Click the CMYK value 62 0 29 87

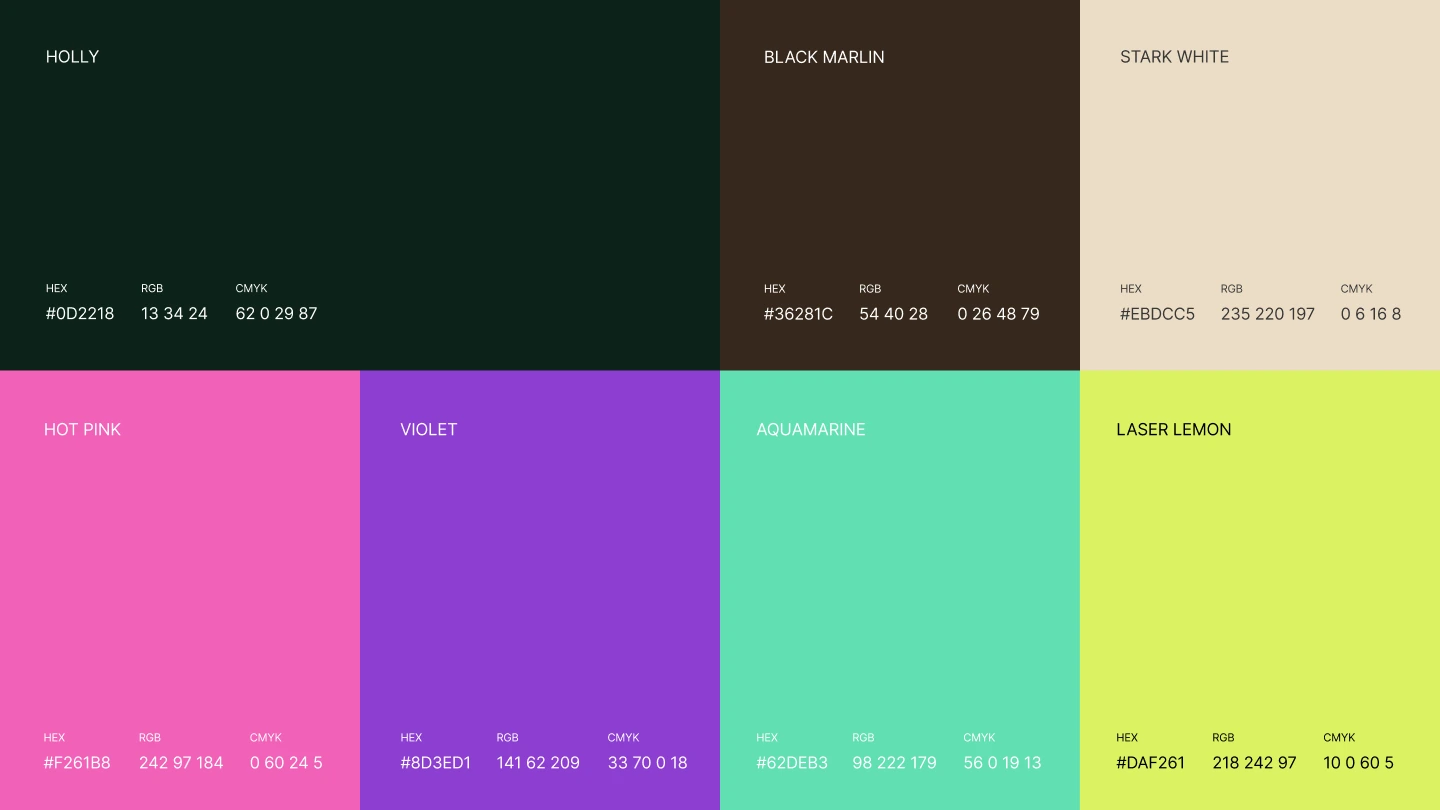[x=276, y=314]
